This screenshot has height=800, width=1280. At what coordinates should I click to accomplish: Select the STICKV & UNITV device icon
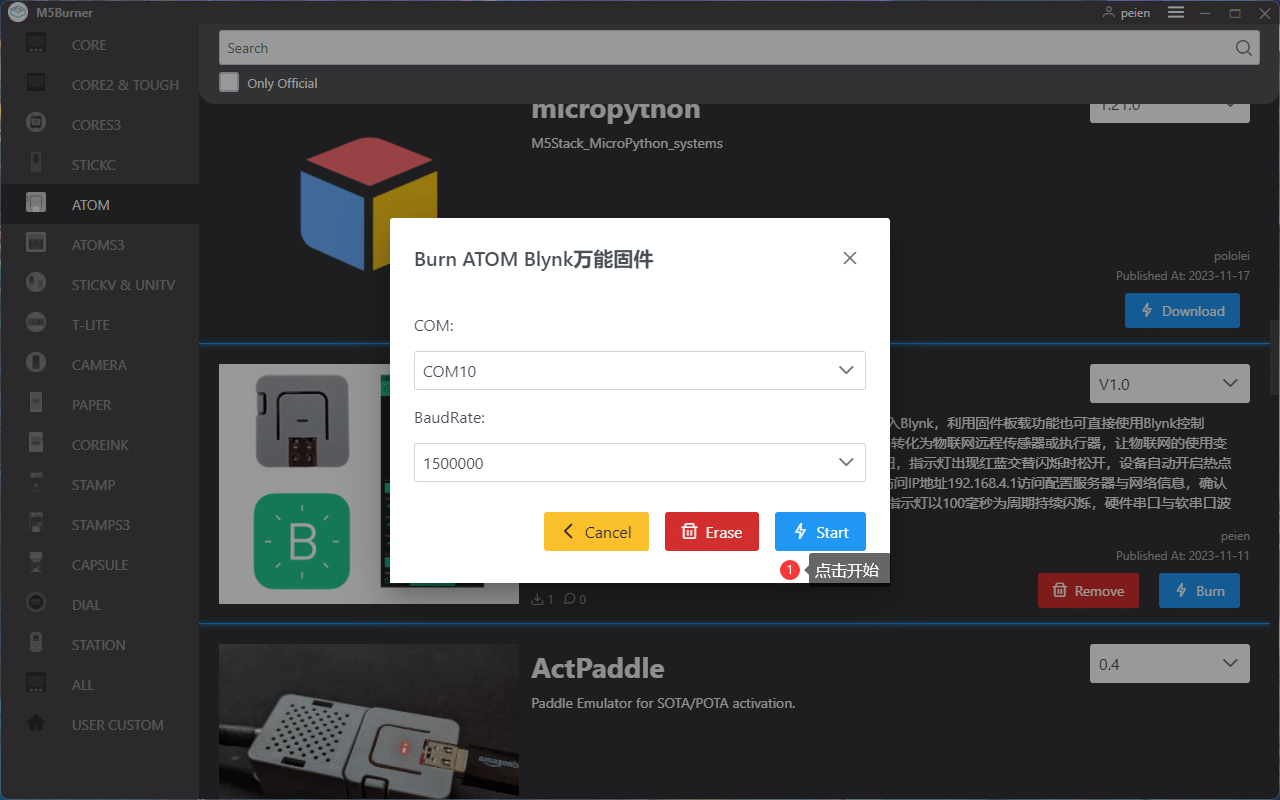[36, 284]
